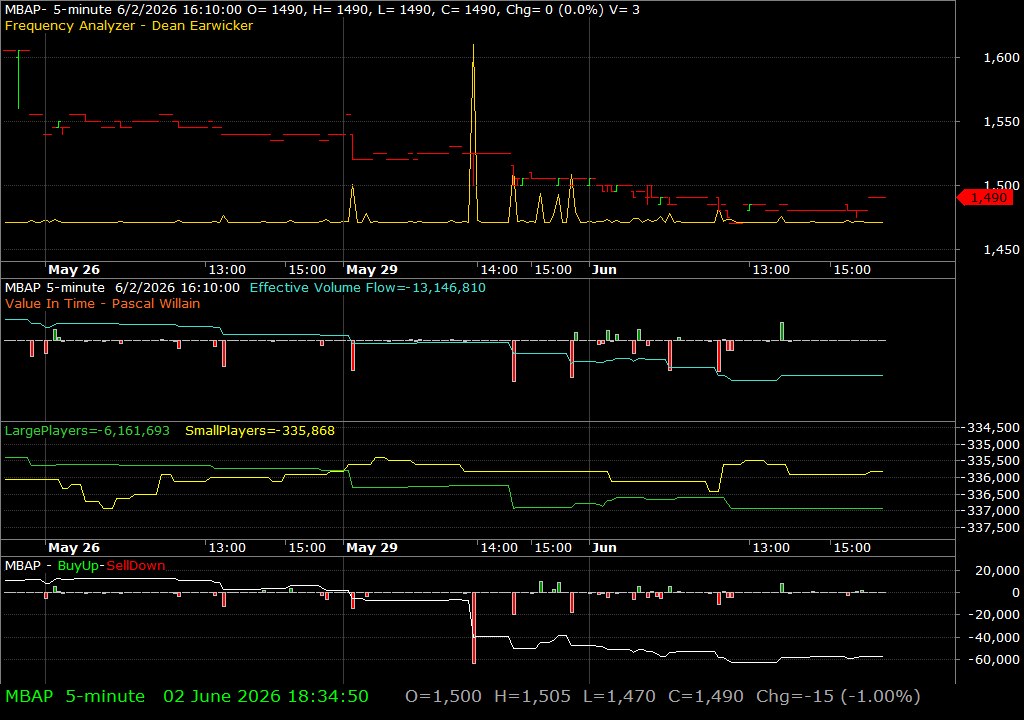Screen dimensions: 1024x720
Task: Click the green 'BuyUp' legend label
Action: pyautogui.click(x=78, y=565)
